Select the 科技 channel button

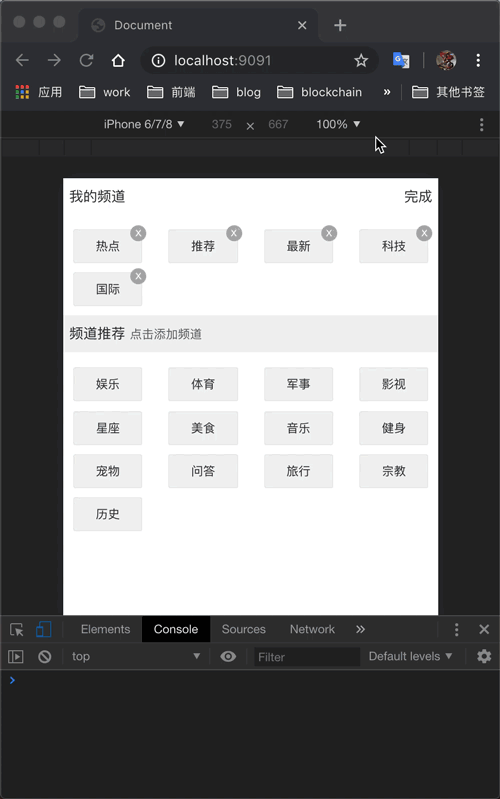pos(393,246)
